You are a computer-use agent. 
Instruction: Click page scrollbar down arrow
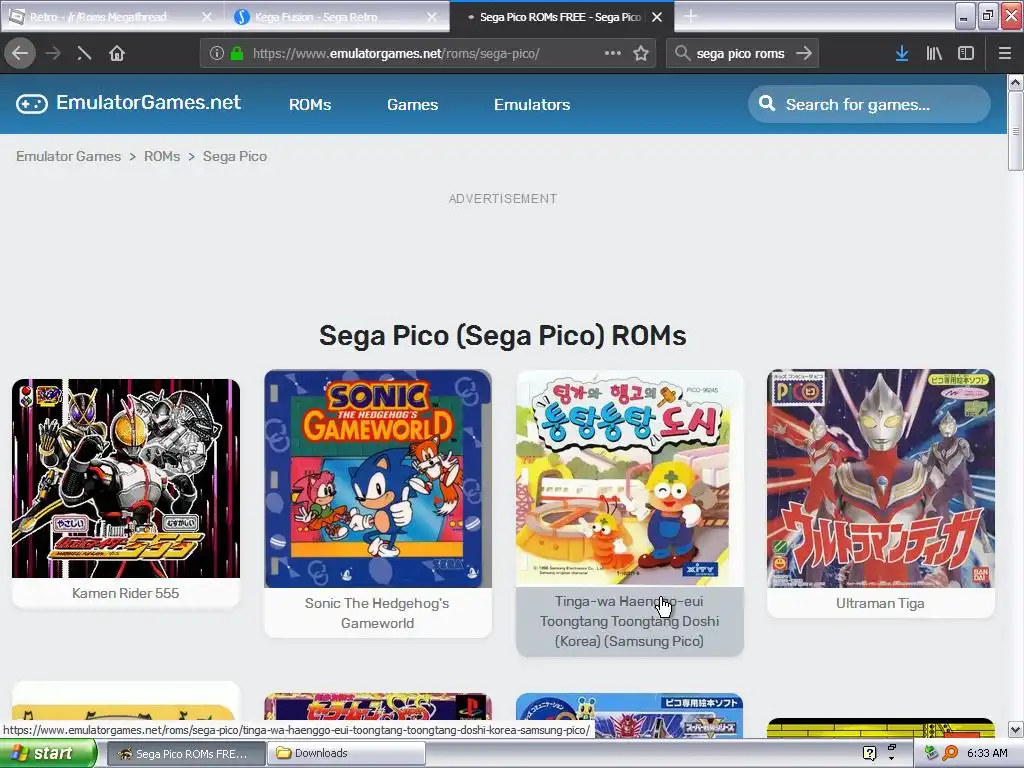click(x=1015, y=729)
